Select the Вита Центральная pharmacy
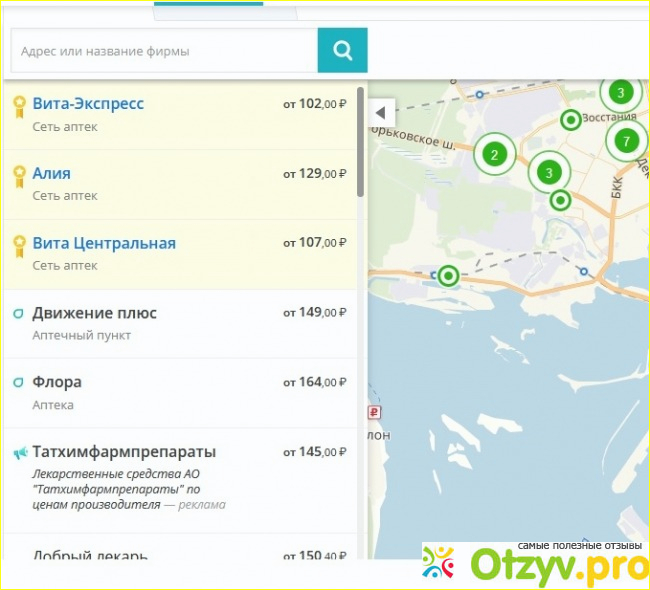Screen dimensions: 650x590 click(x=104, y=243)
